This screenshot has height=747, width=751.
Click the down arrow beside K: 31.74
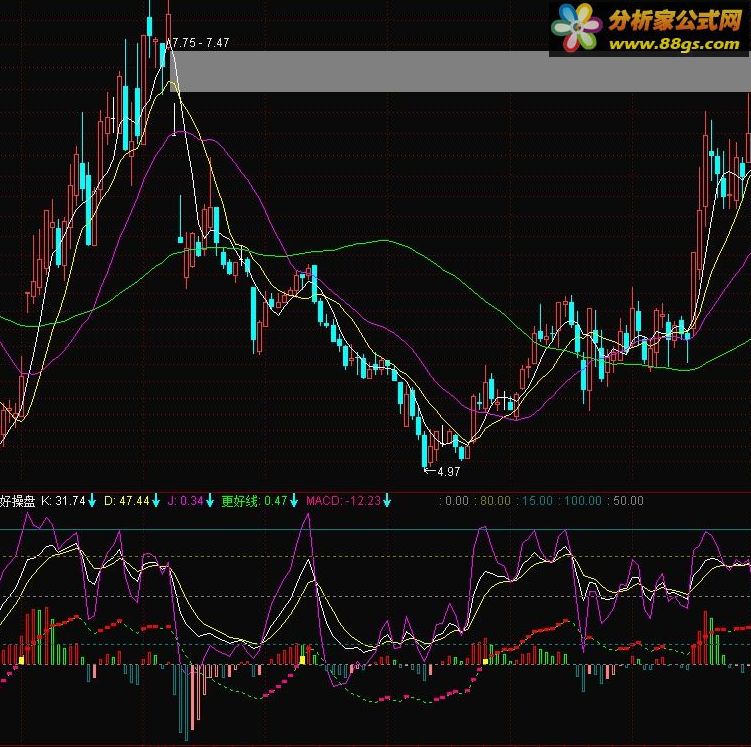[x=92, y=501]
